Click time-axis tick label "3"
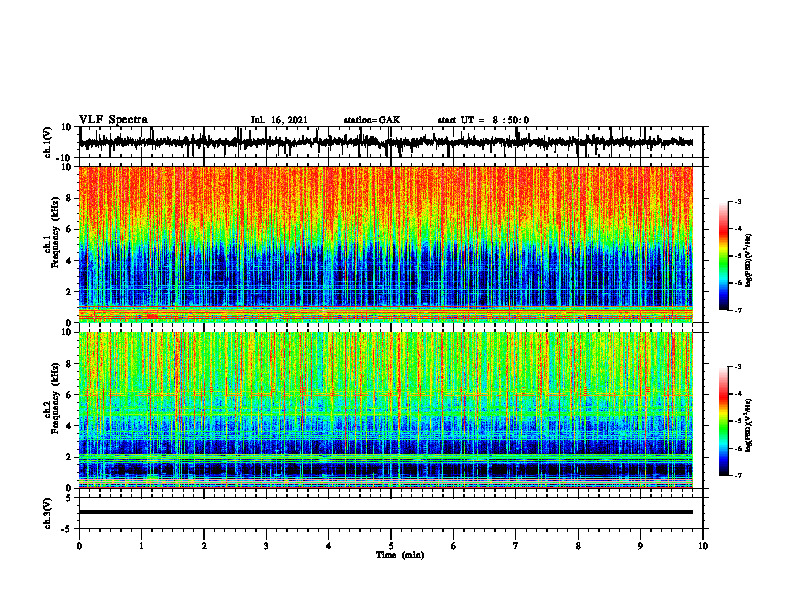The image size is (792, 612). point(266,546)
